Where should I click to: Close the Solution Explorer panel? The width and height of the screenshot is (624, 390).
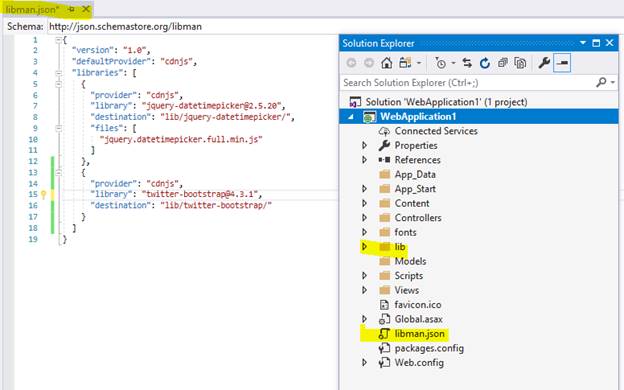click(x=609, y=43)
